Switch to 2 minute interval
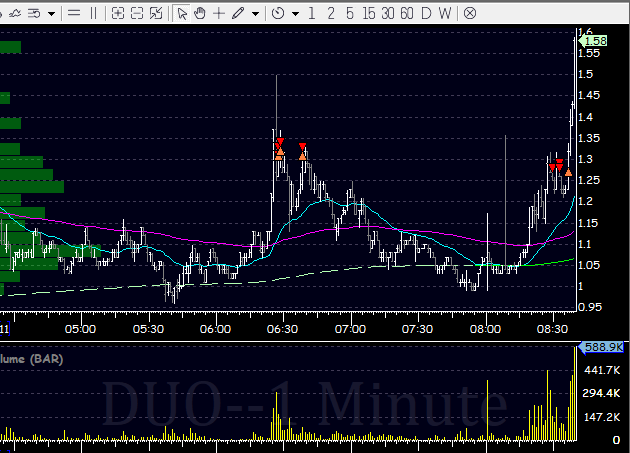 click(331, 13)
